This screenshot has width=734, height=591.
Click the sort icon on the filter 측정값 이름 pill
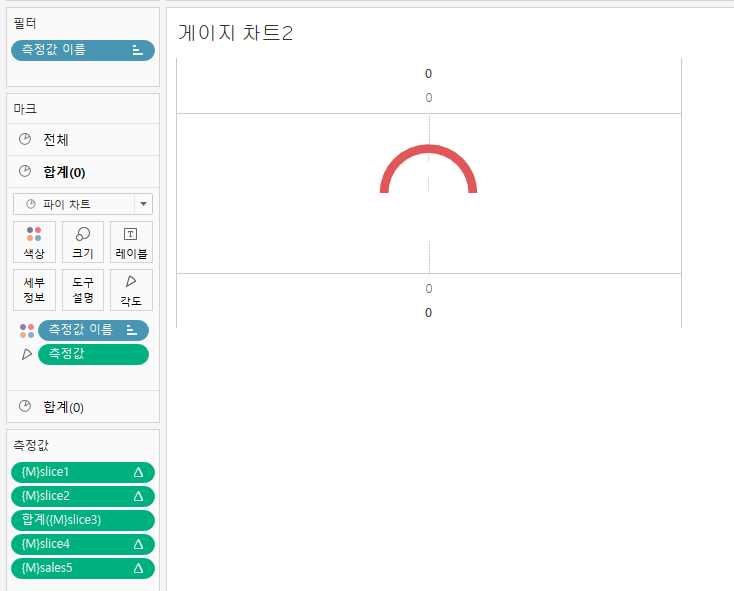click(138, 50)
